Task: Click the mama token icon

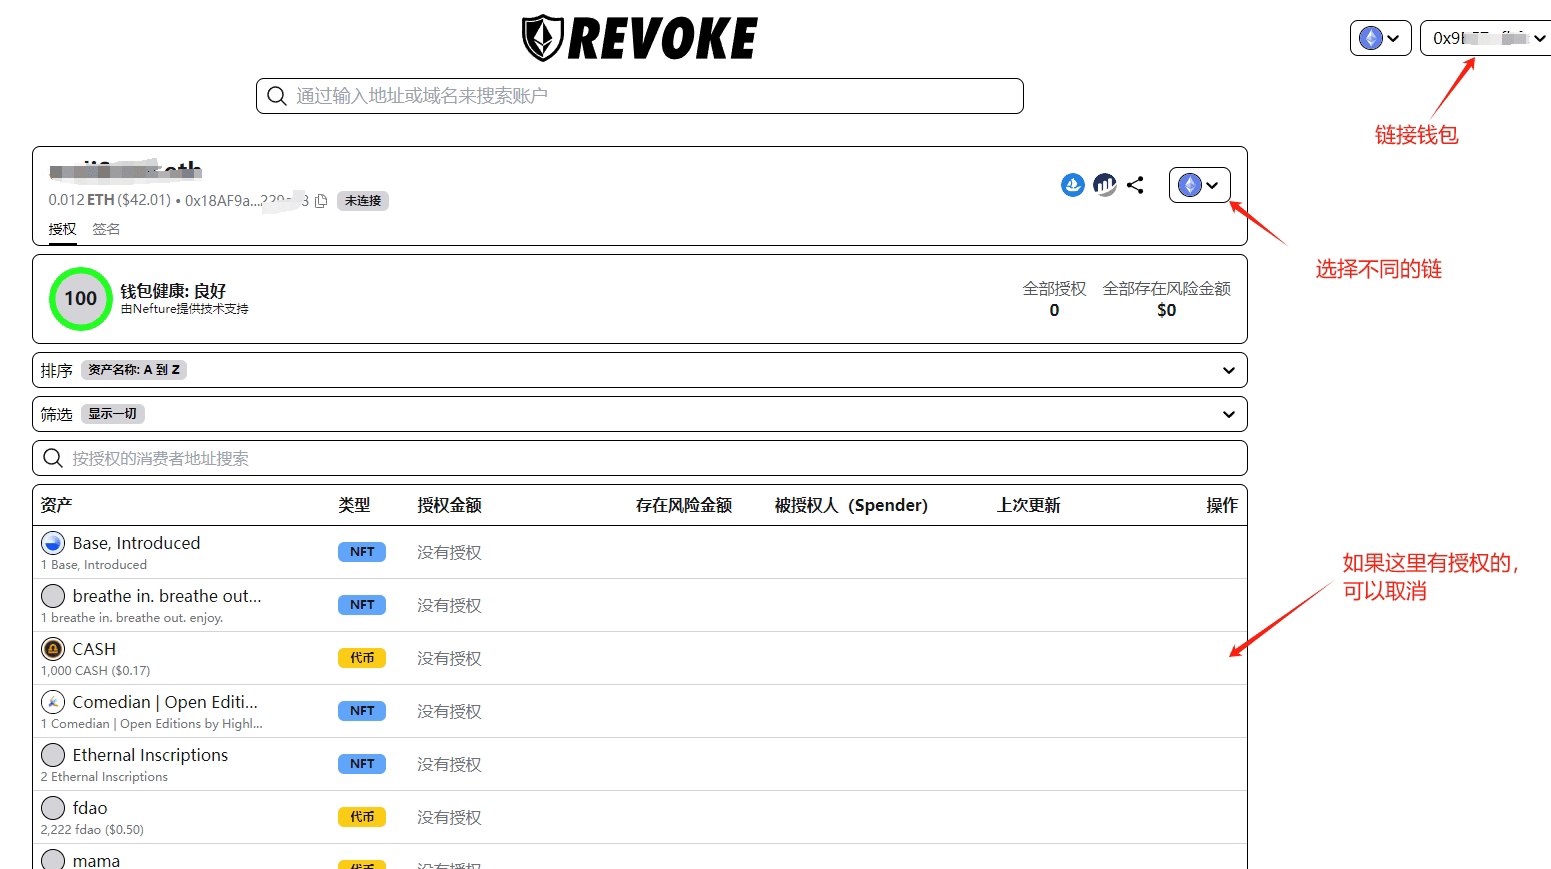Action: (53, 859)
